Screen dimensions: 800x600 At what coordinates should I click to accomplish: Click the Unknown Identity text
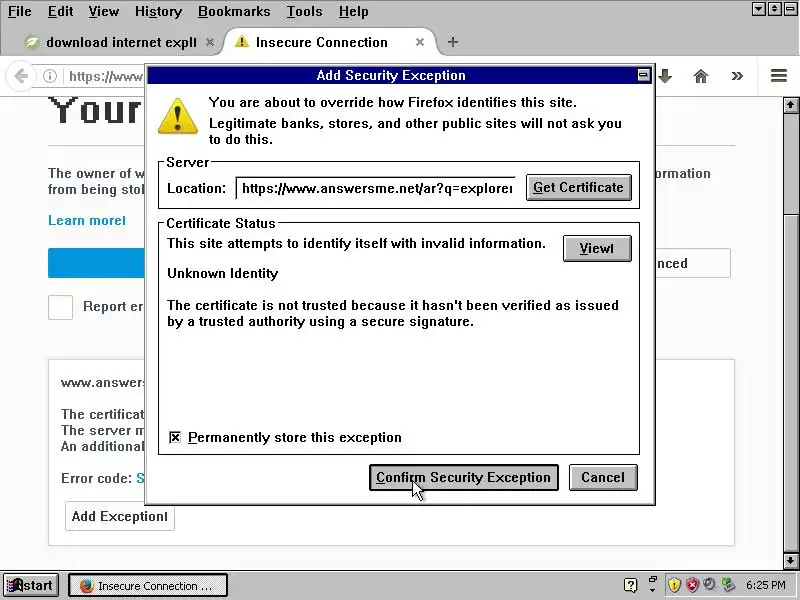pyautogui.click(x=222, y=273)
